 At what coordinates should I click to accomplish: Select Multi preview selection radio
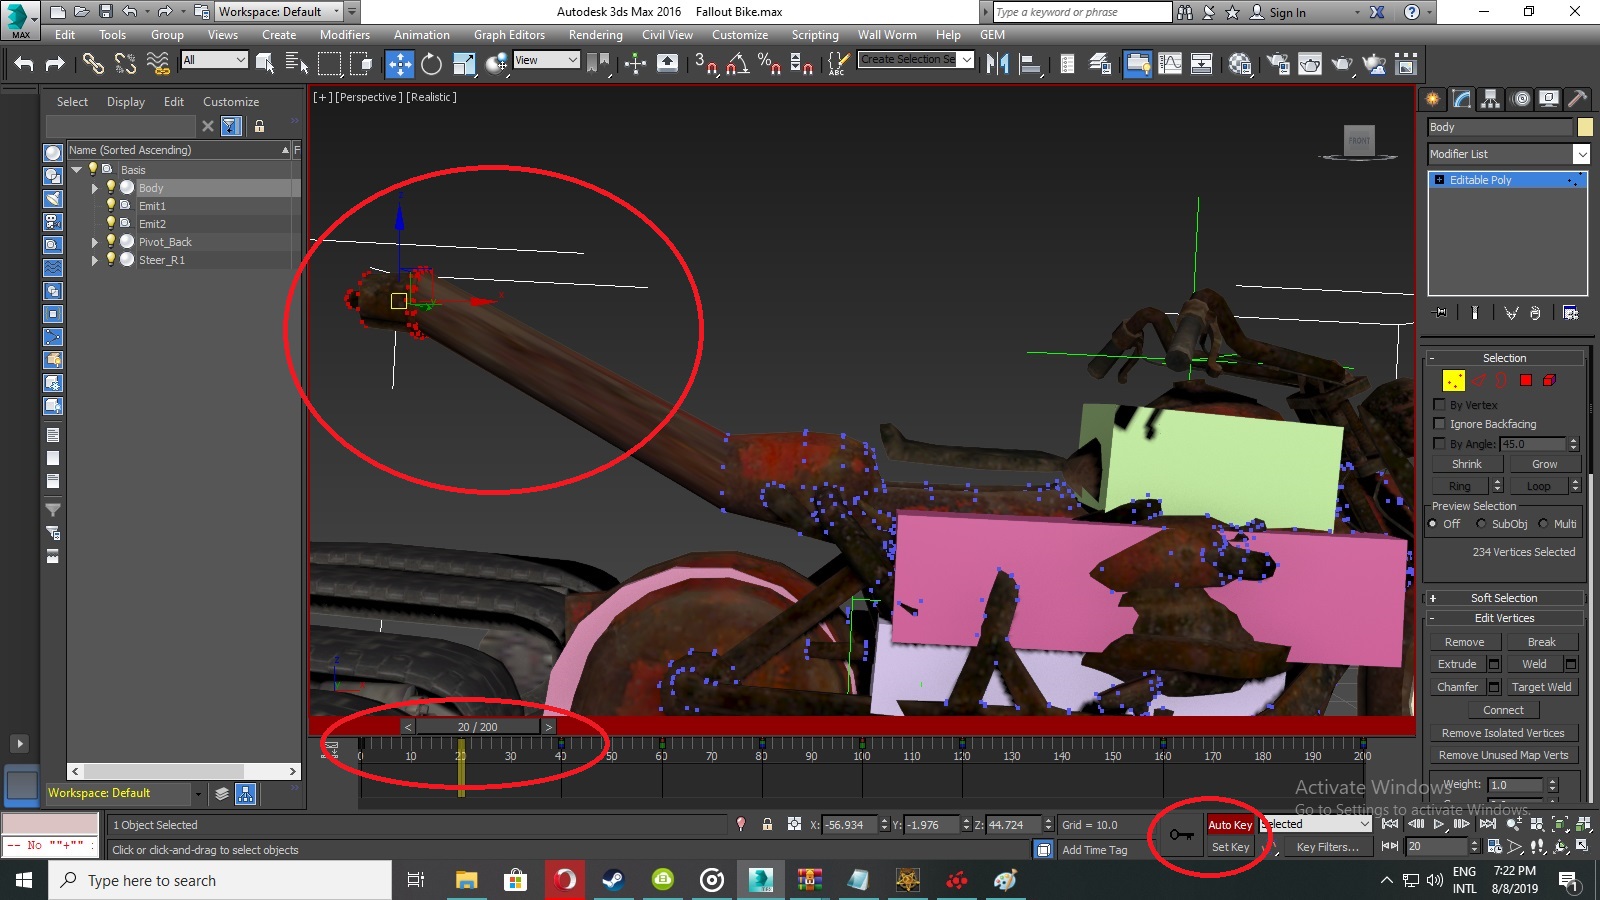click(x=1543, y=524)
